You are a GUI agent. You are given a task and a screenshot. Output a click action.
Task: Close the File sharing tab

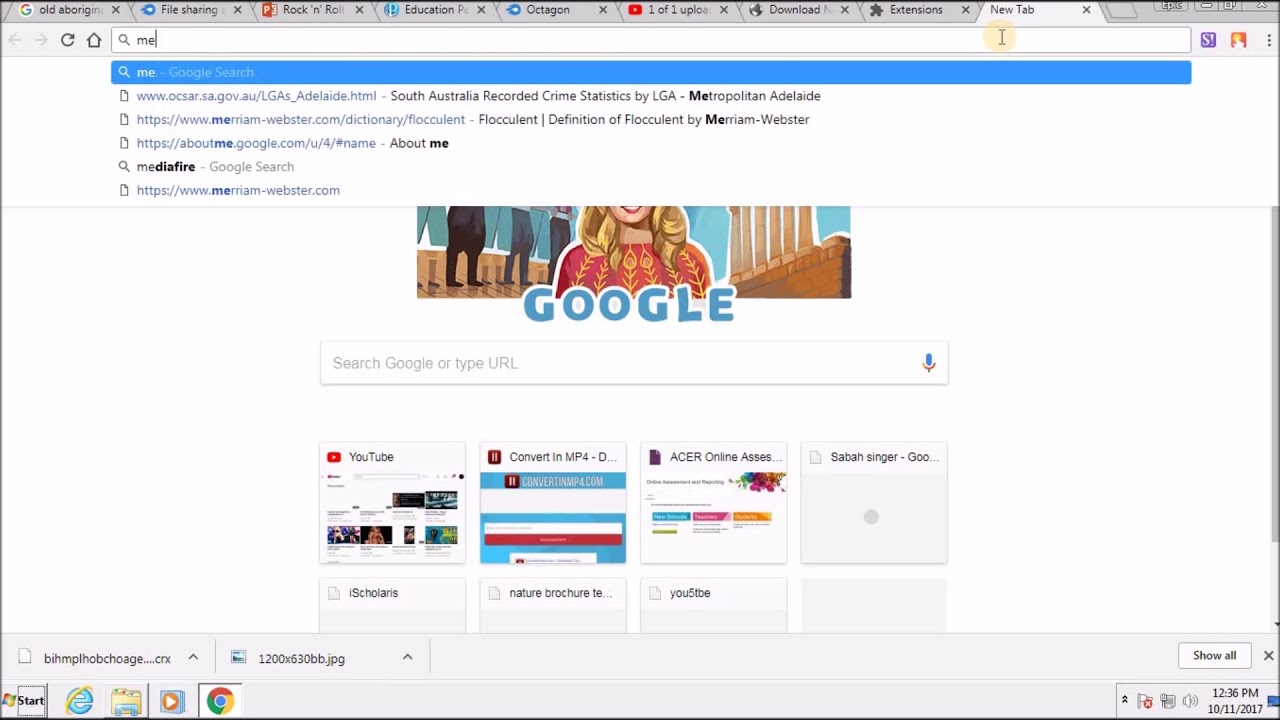click(238, 10)
